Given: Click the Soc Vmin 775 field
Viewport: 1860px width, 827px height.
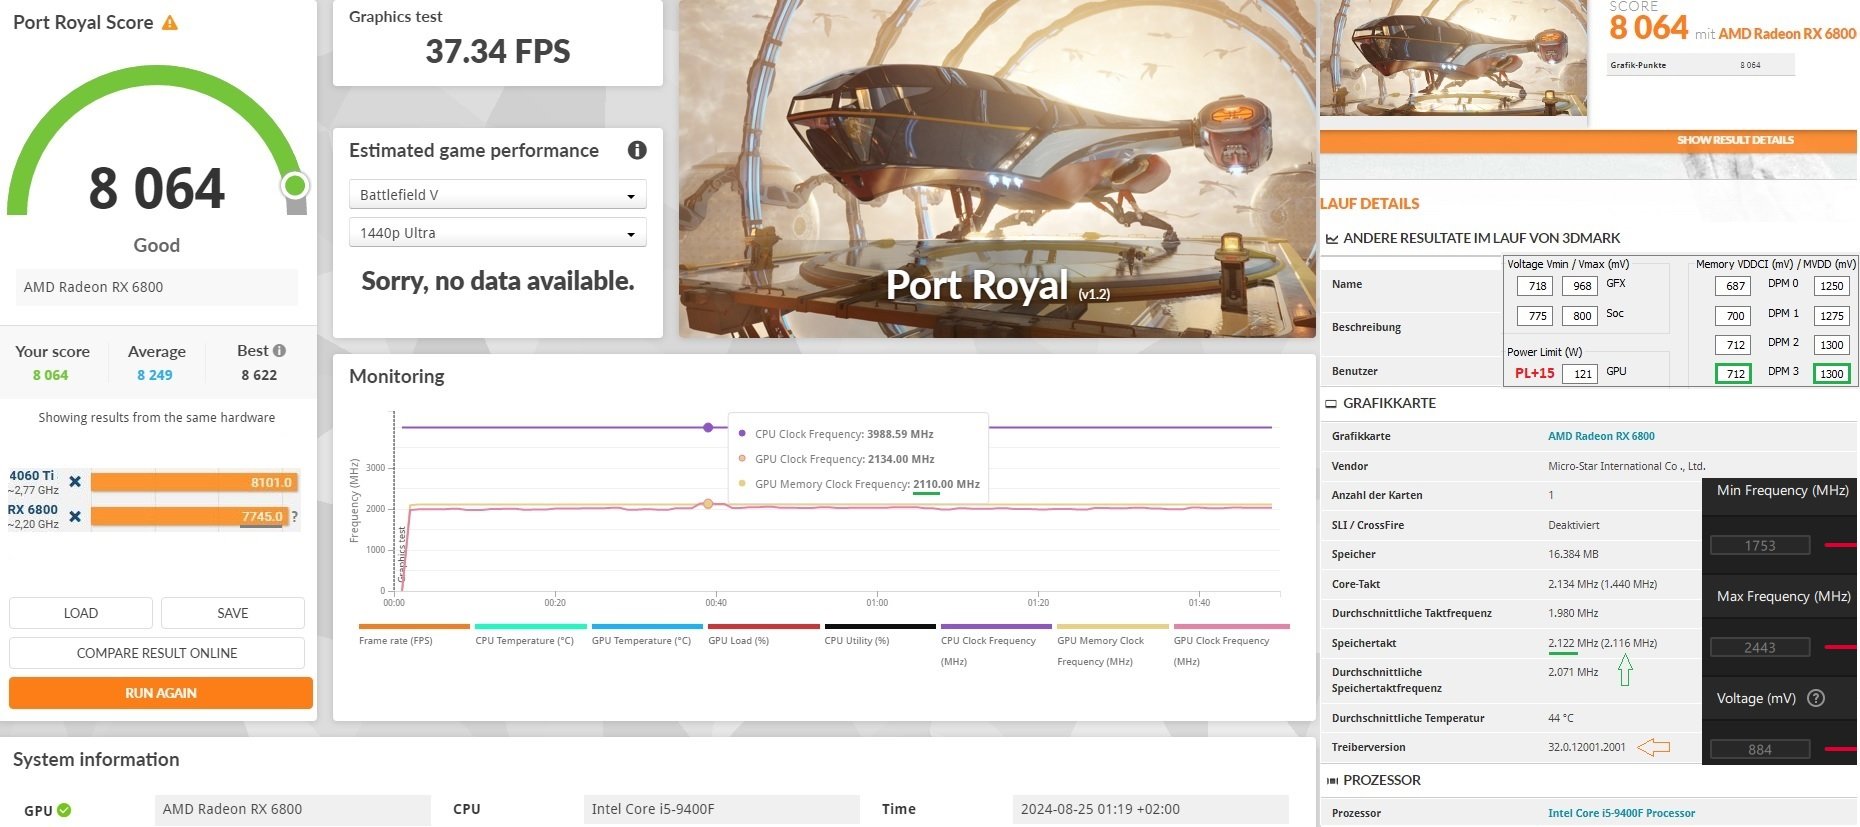Looking at the screenshot, I should click(x=1537, y=316).
